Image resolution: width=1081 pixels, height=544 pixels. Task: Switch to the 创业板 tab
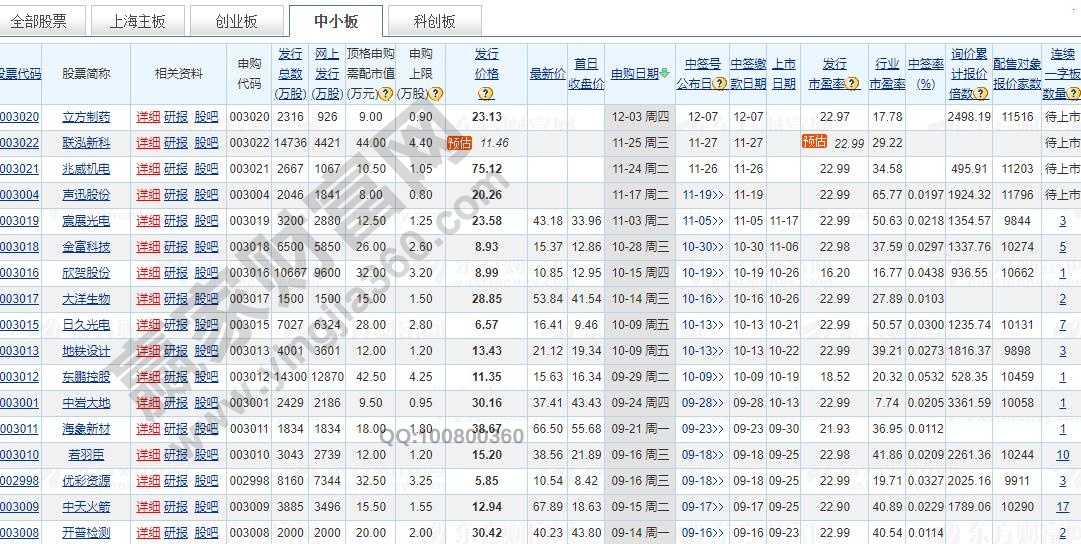[236, 21]
